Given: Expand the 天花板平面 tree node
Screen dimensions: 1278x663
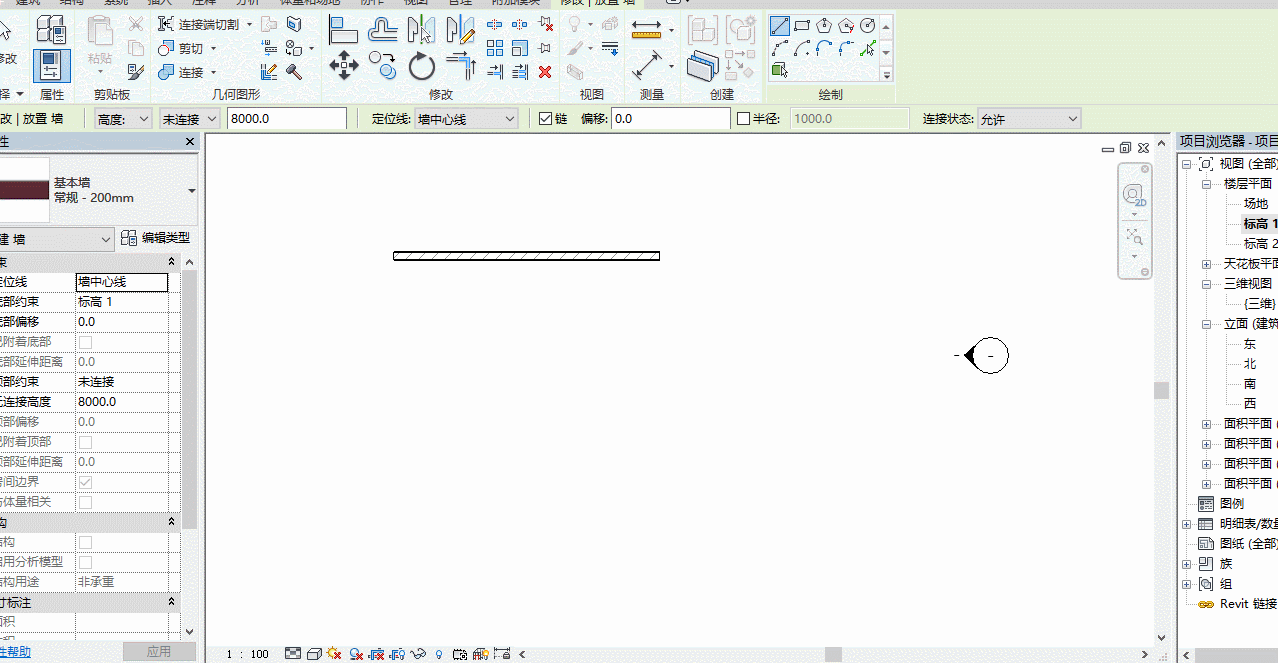Looking at the screenshot, I should (x=1207, y=264).
